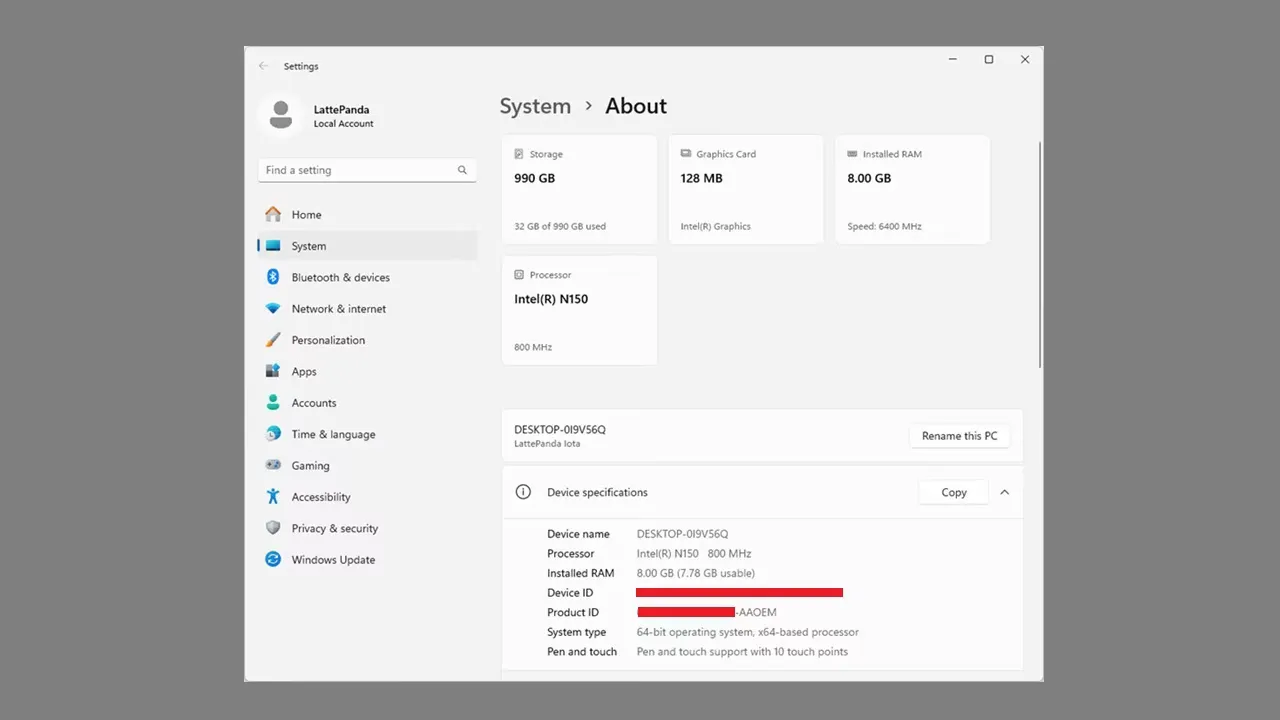Click the Accessibility figure icon

(x=273, y=497)
